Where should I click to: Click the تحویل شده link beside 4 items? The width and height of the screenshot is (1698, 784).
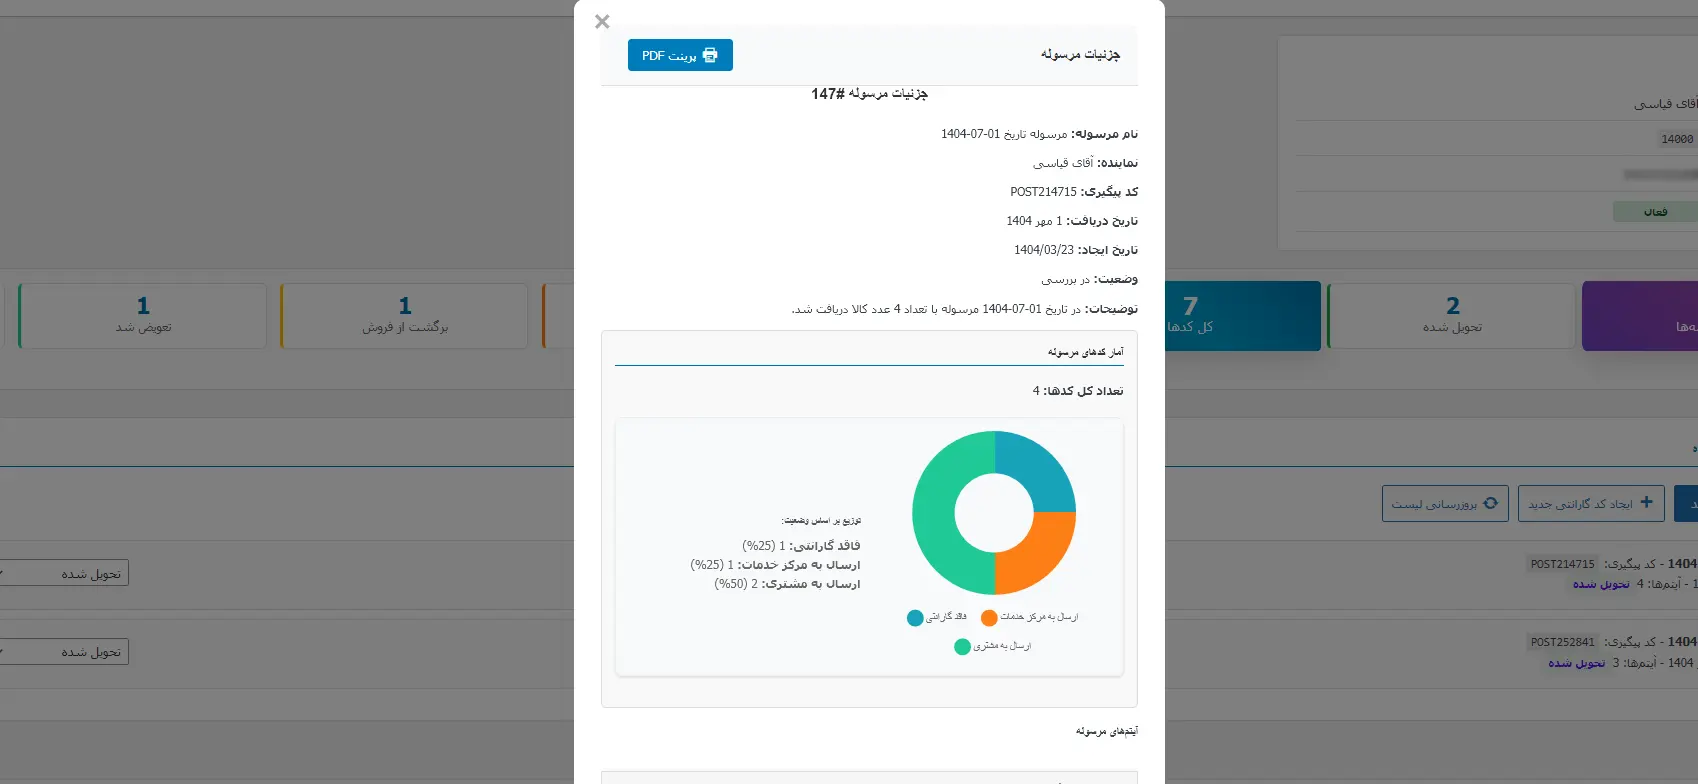pos(1601,584)
